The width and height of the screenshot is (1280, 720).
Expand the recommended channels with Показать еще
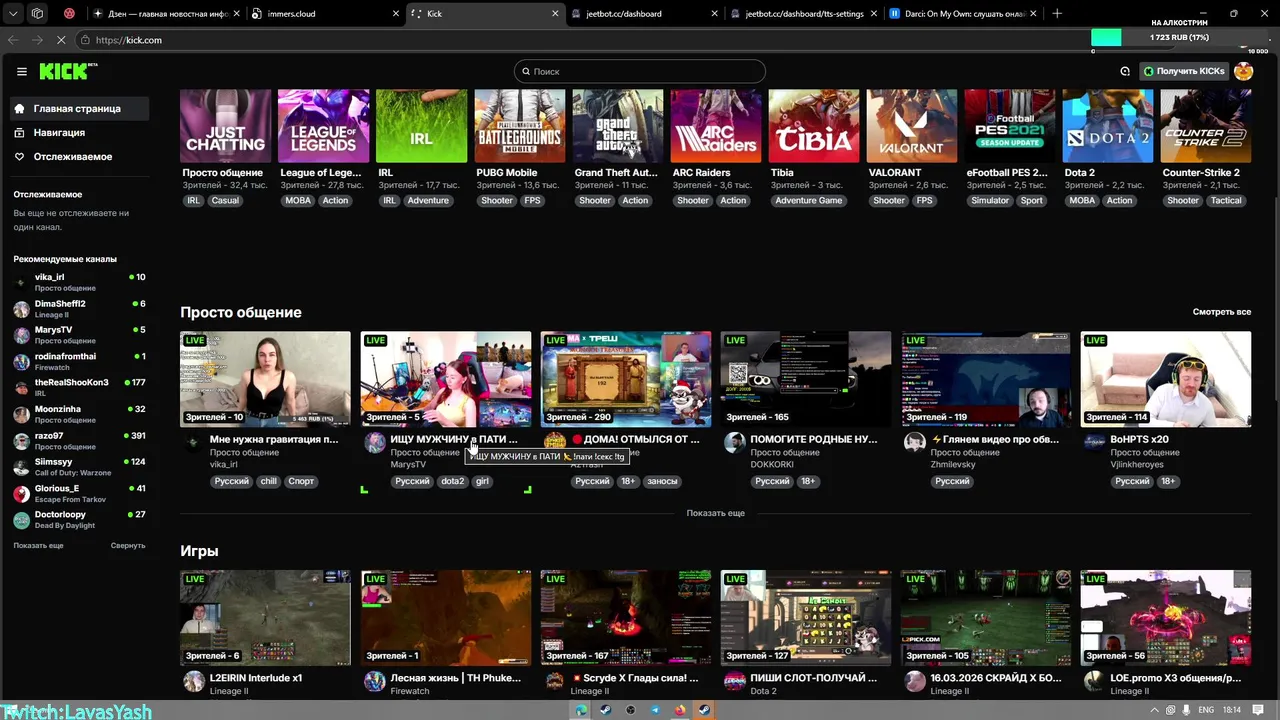[38, 545]
